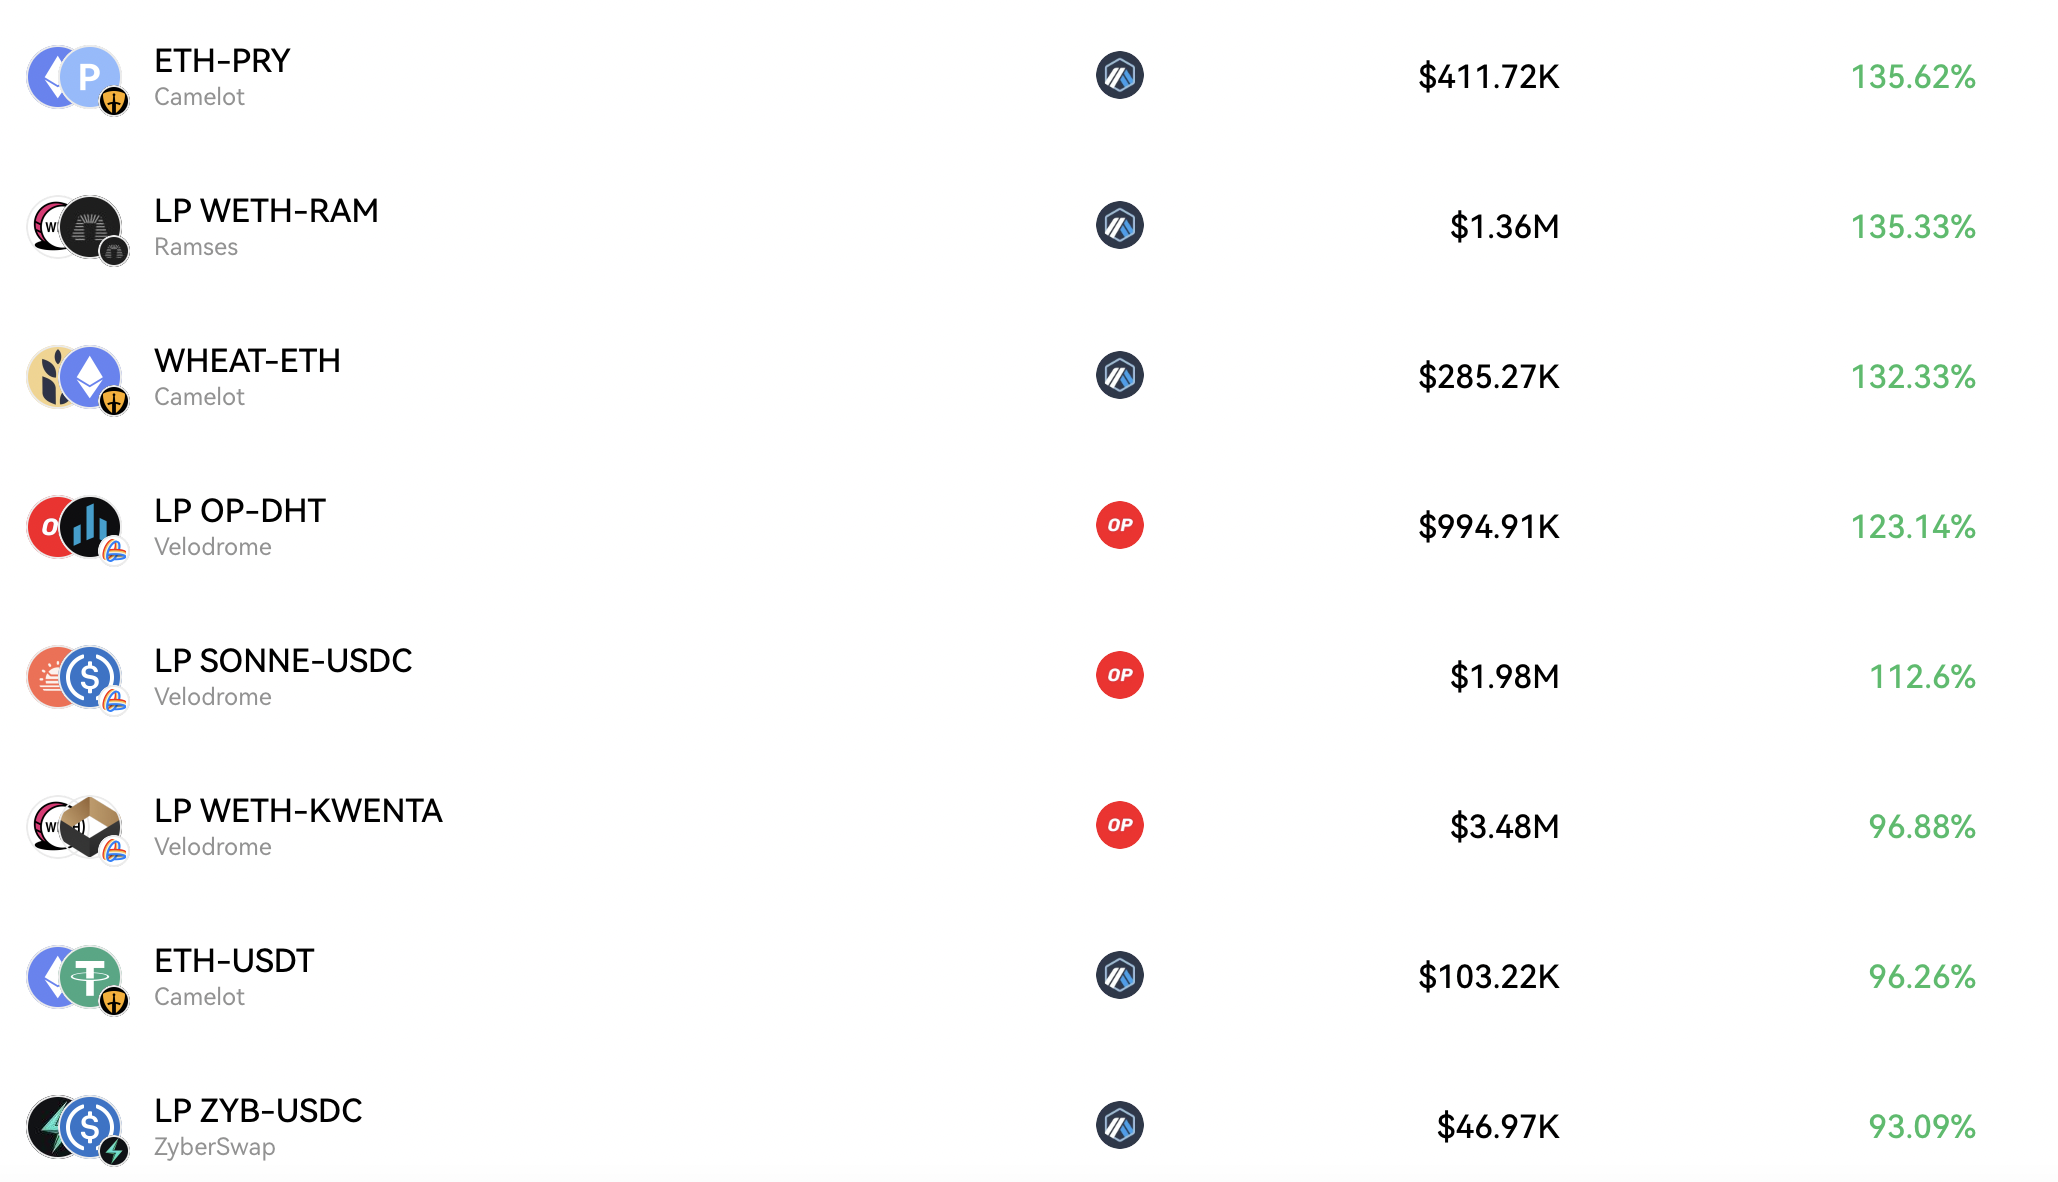This screenshot has width=2058, height=1182.
Task: Click the WHEAT-ETH token pair icon
Action: coord(77,378)
